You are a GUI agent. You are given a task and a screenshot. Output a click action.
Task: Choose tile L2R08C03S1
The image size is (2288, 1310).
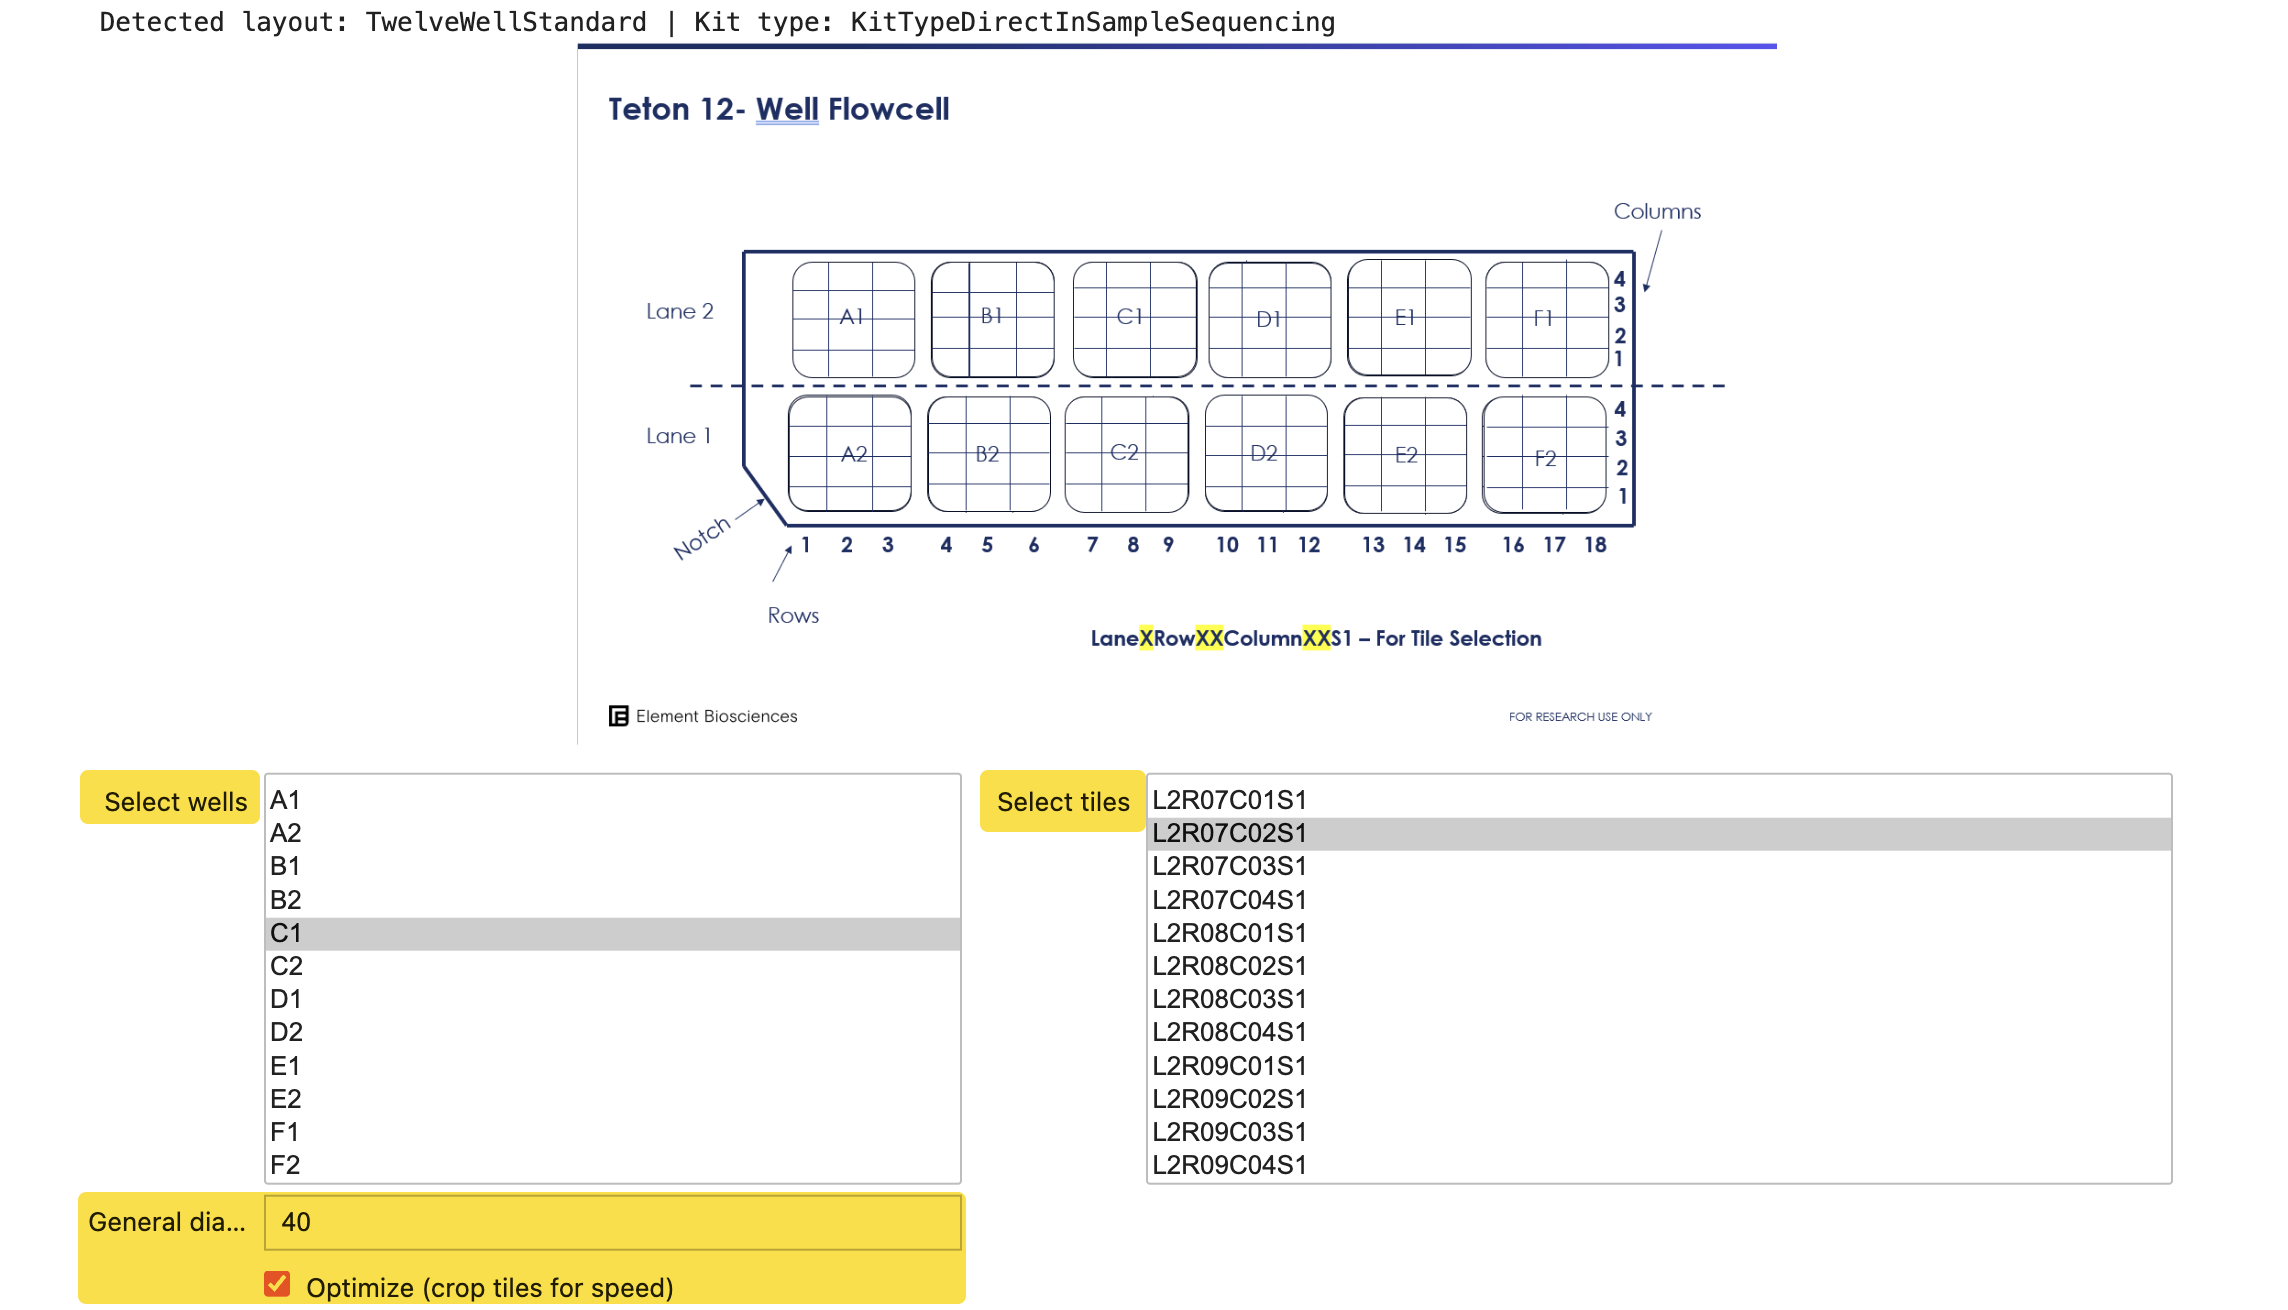1659,999
